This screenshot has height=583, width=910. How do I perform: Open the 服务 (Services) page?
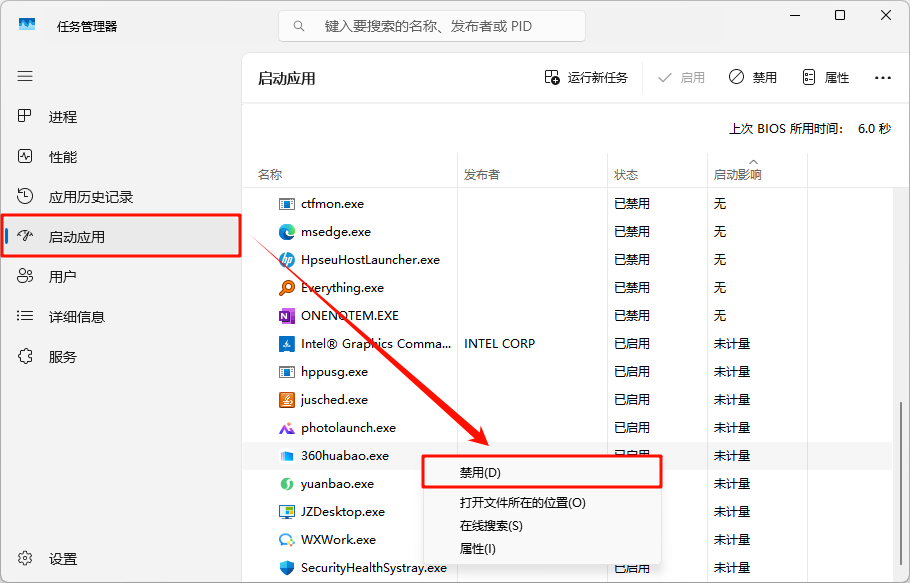pyautogui.click(x=62, y=357)
